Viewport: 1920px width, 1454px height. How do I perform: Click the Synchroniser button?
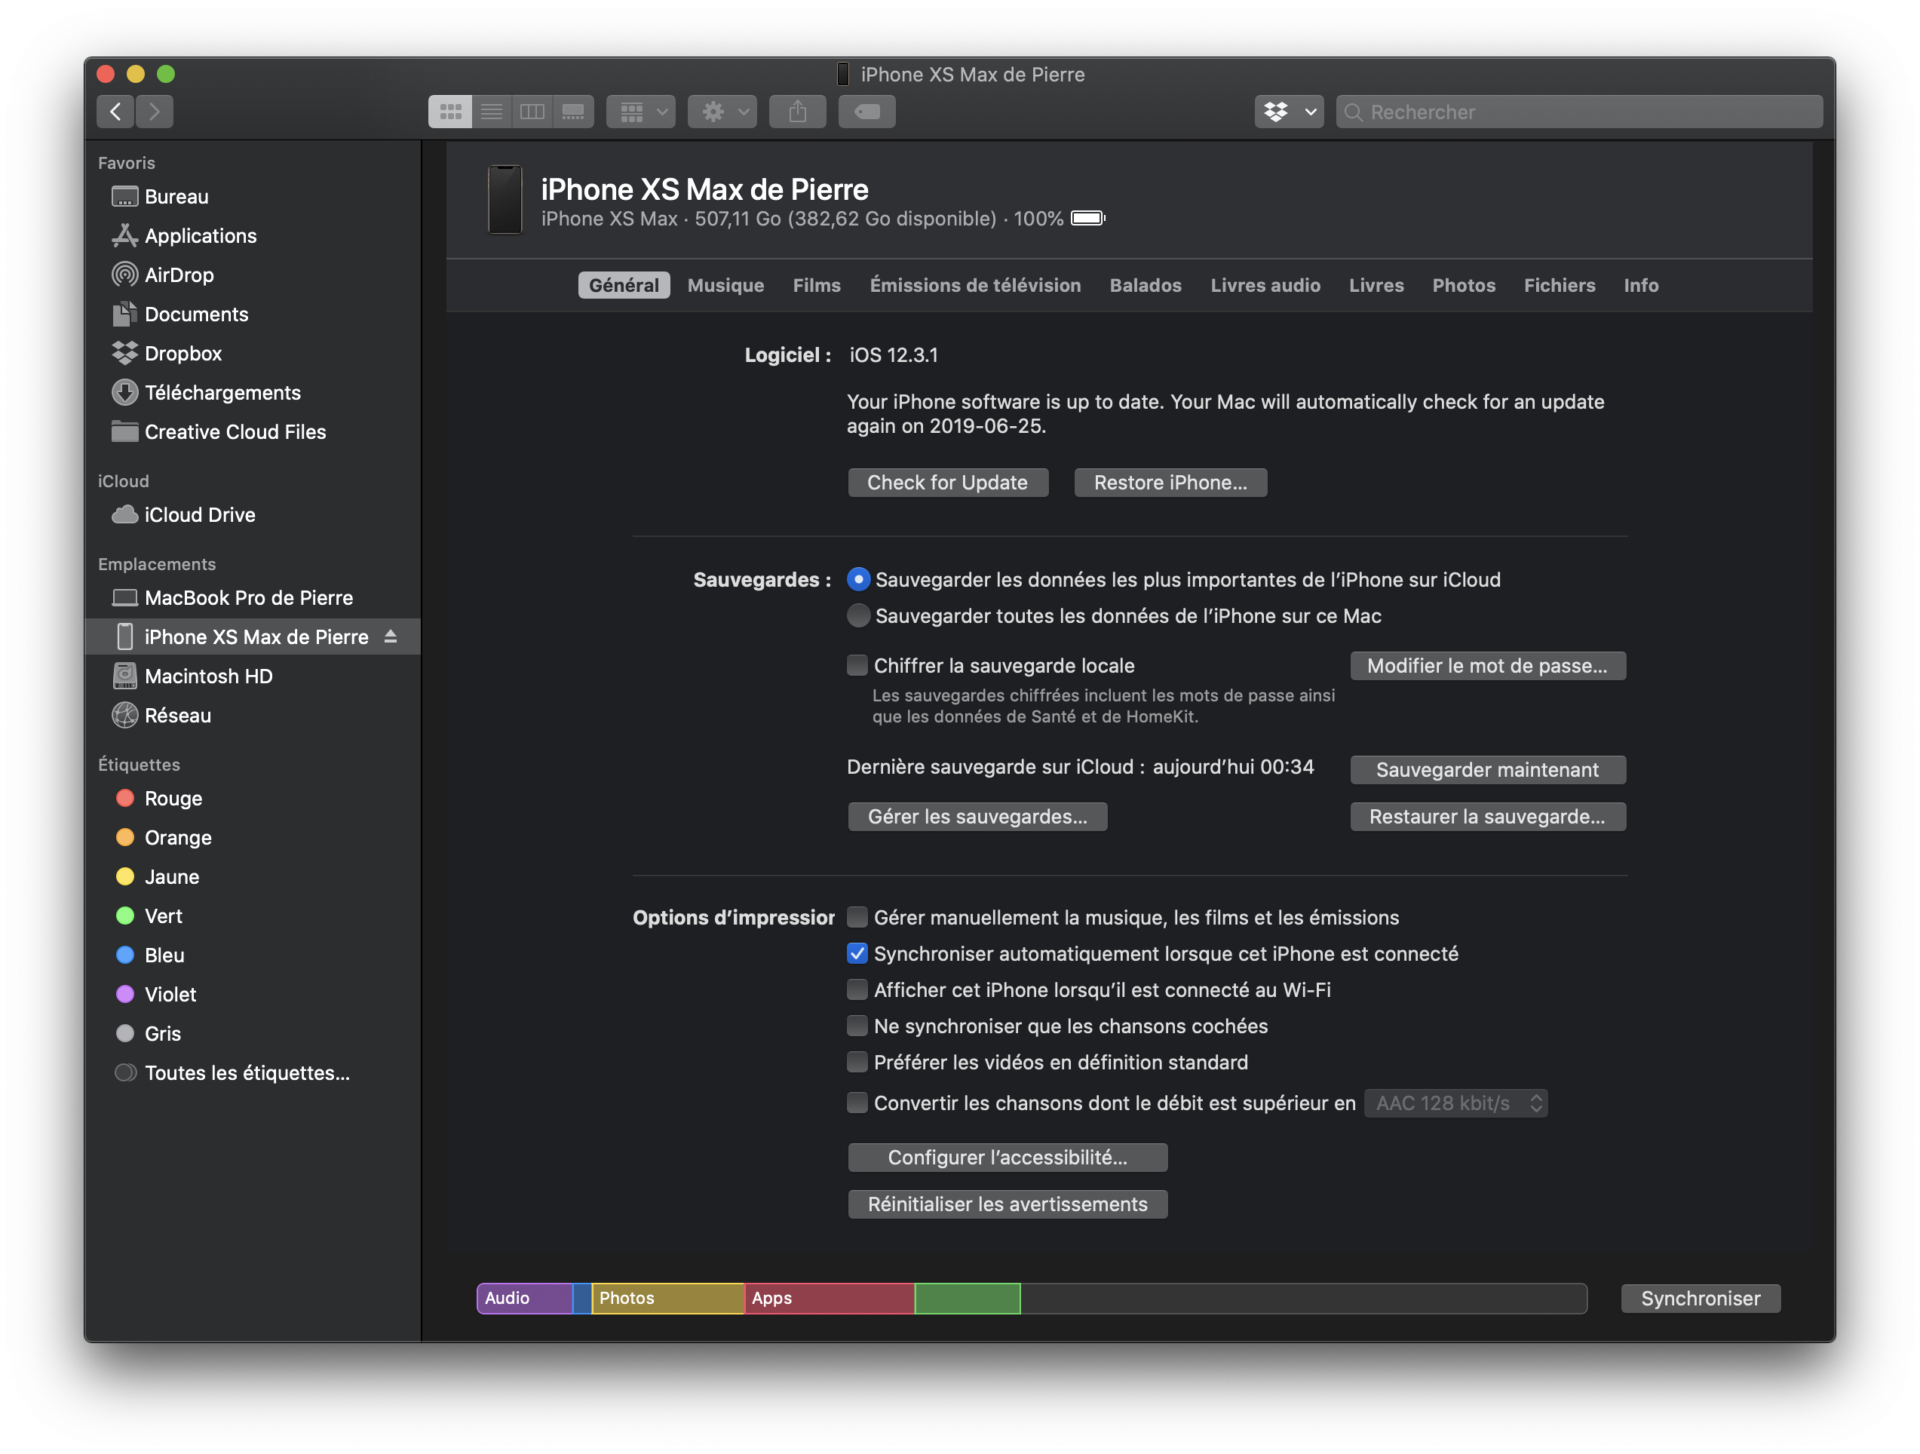[x=1701, y=1299]
